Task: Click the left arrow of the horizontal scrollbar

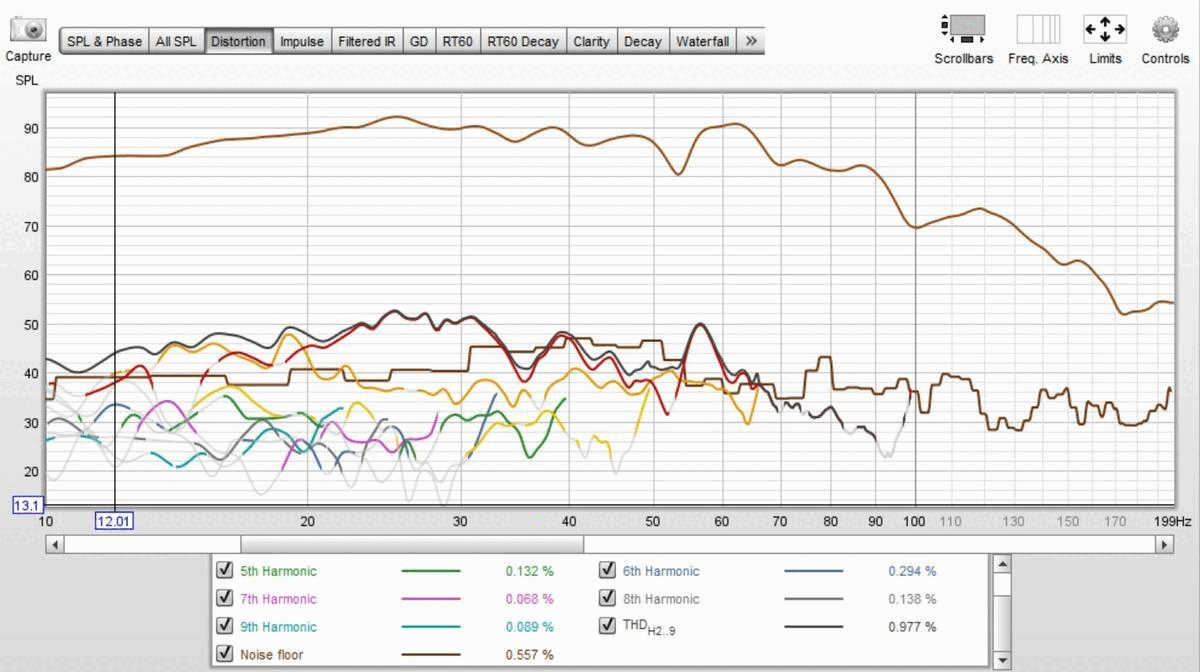Action: [55, 545]
